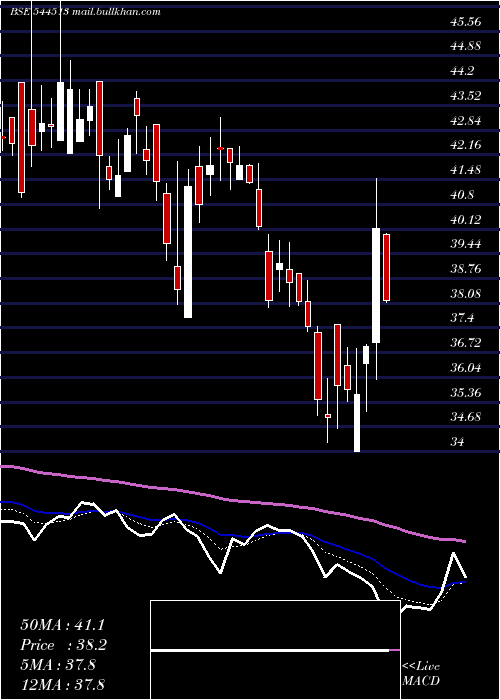Click the 40.8 price axis label

coord(462,195)
